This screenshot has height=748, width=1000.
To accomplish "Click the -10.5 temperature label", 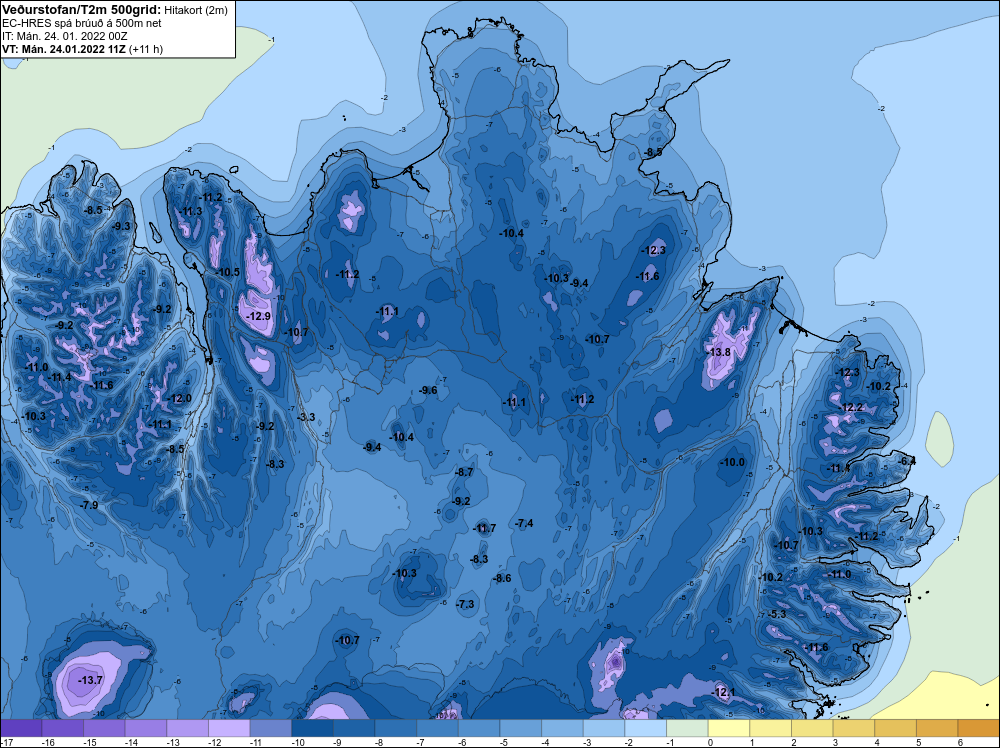I will pos(228,272).
